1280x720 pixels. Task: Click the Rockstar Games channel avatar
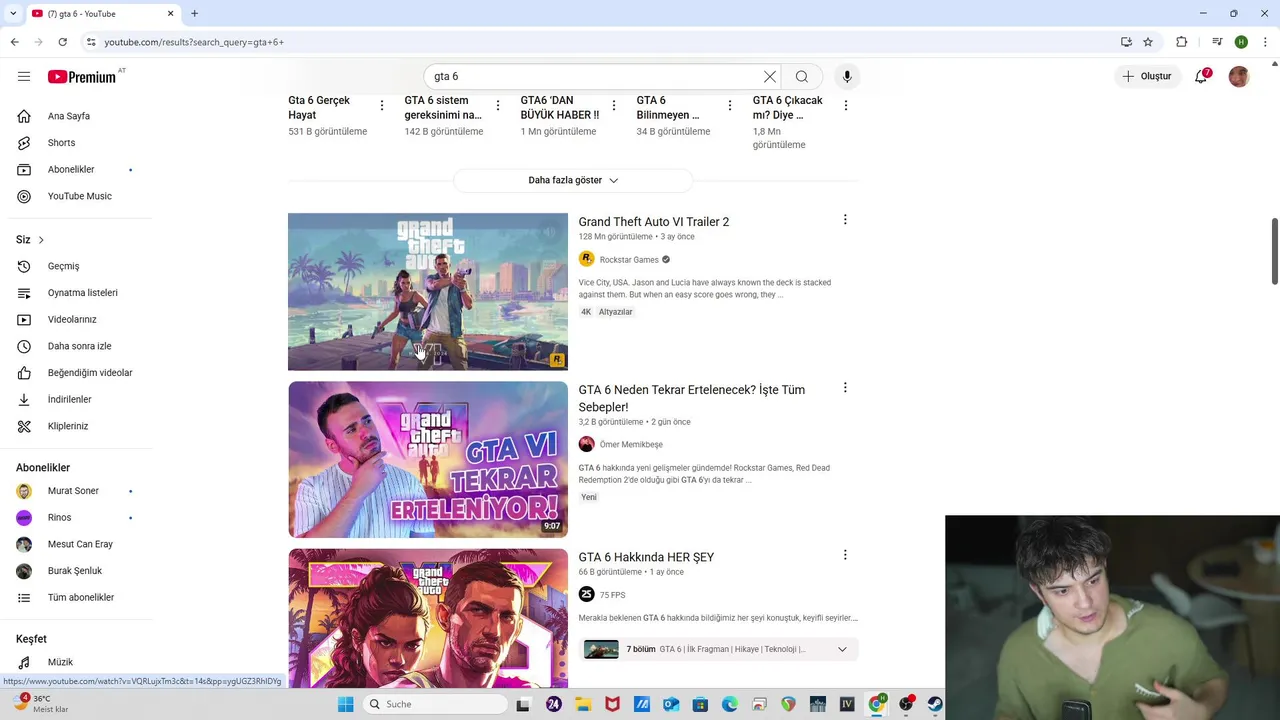(587, 259)
